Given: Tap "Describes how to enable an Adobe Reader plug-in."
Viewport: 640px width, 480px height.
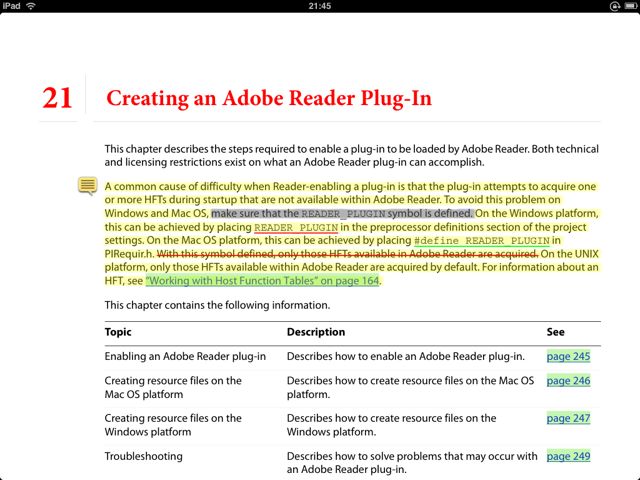Looking at the screenshot, I should coord(406,356).
